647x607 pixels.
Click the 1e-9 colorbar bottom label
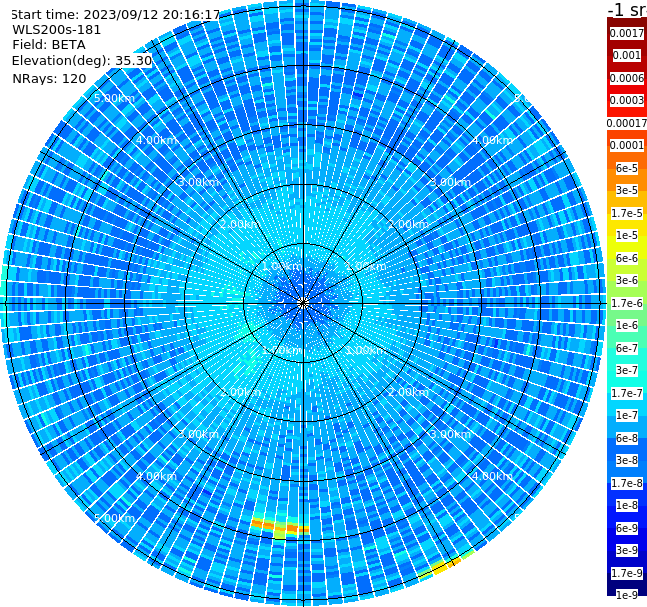pyautogui.click(x=627, y=595)
